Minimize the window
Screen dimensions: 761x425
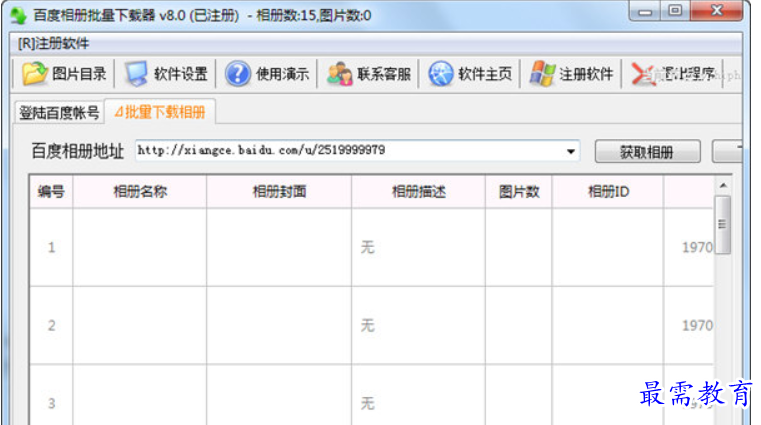645,11
